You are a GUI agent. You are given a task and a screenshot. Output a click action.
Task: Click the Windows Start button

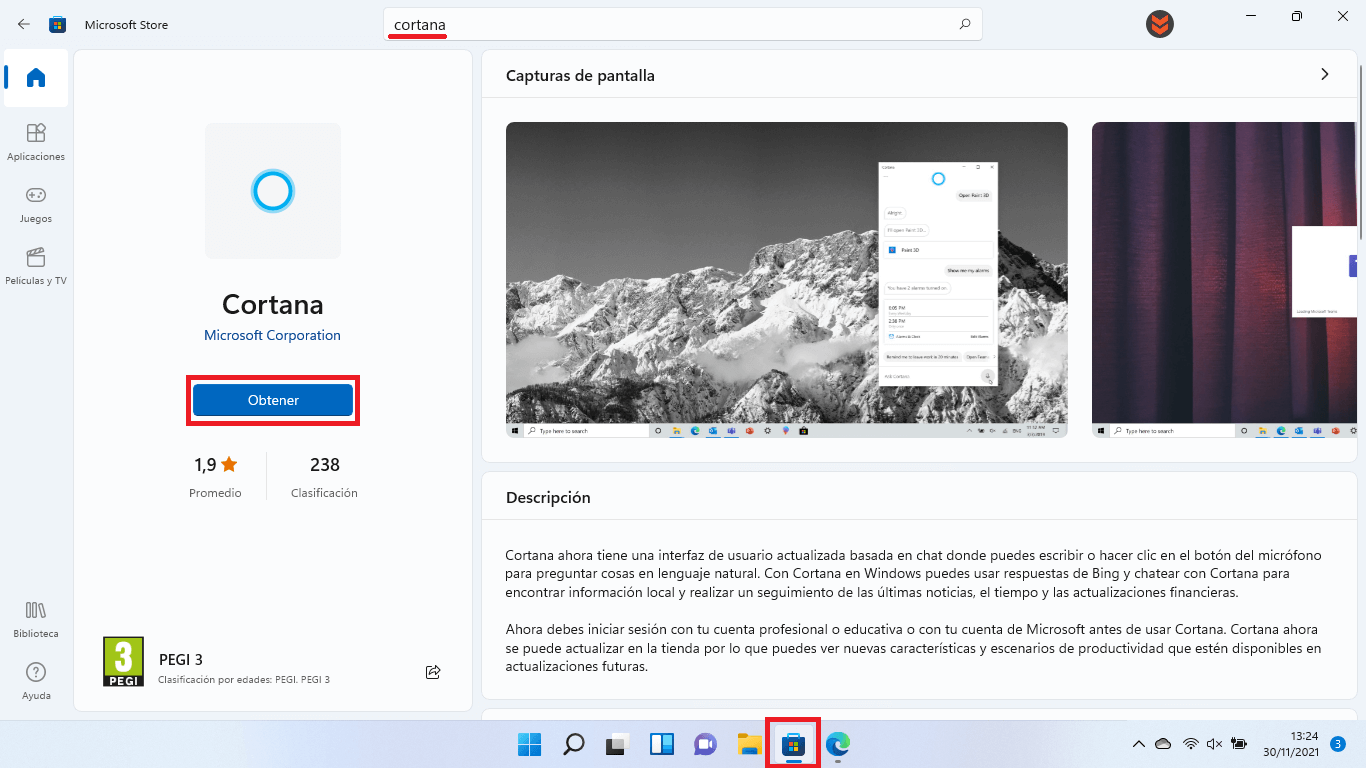(530, 744)
